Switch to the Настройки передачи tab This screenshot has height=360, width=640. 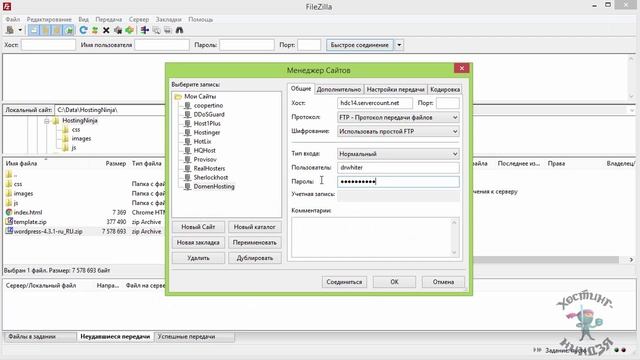click(395, 89)
